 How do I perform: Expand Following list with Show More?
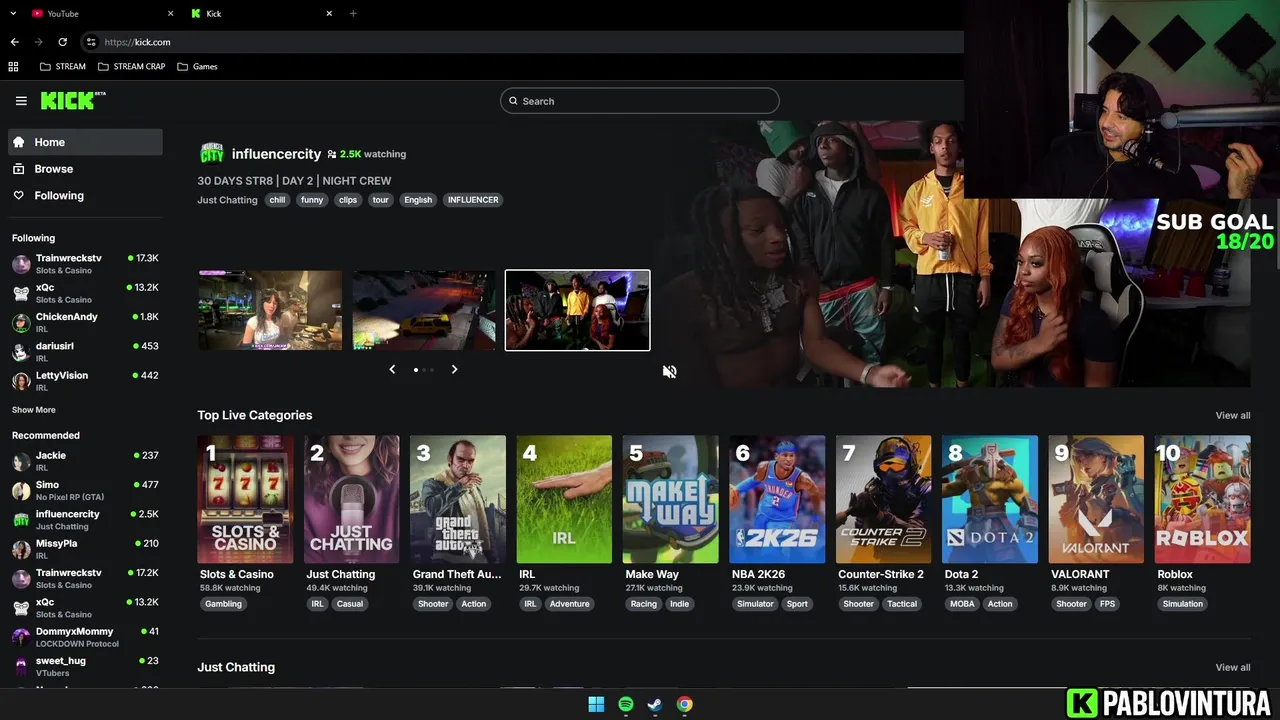34,410
